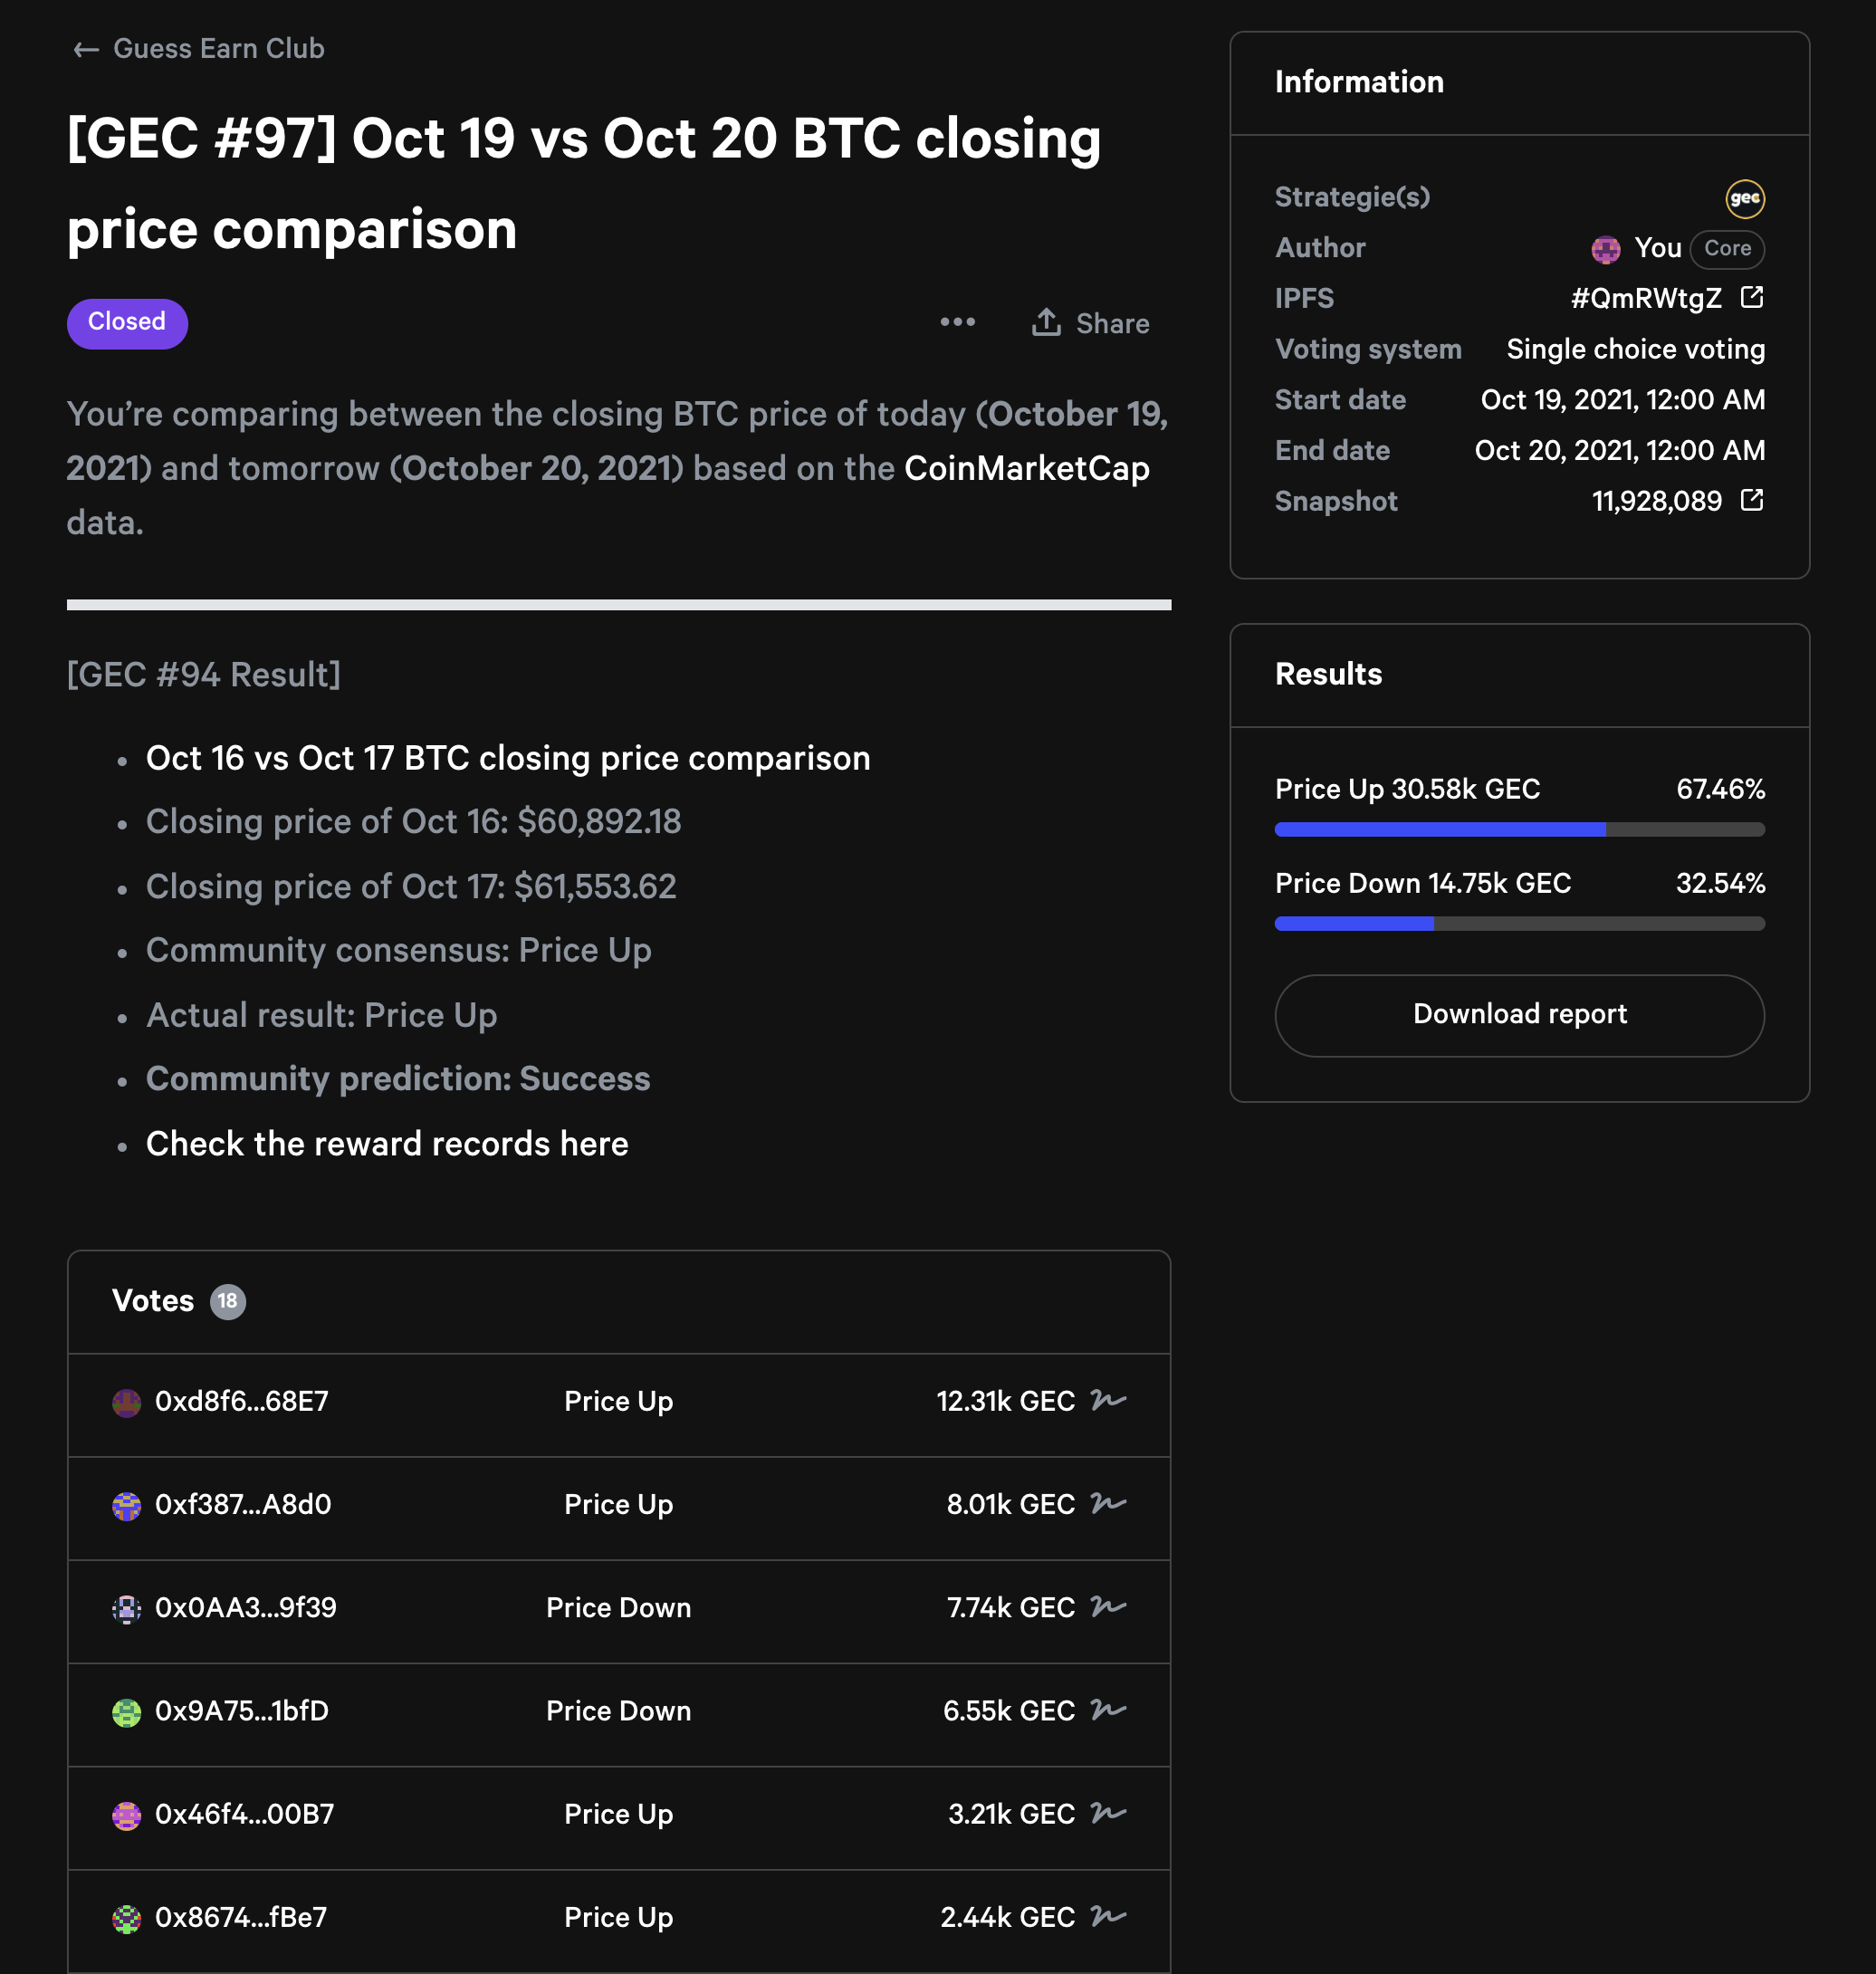View signature icon for 0x46f4...00B7 vote
This screenshot has height=1974, width=1876.
tap(1108, 1813)
